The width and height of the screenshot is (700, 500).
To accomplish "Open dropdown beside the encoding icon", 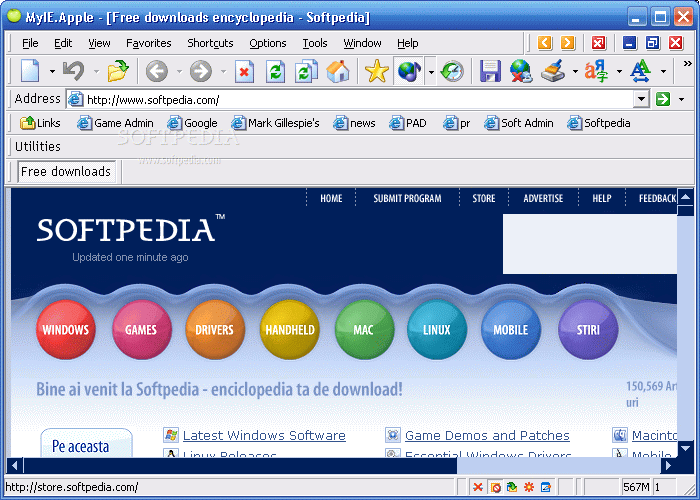I will click(x=619, y=71).
